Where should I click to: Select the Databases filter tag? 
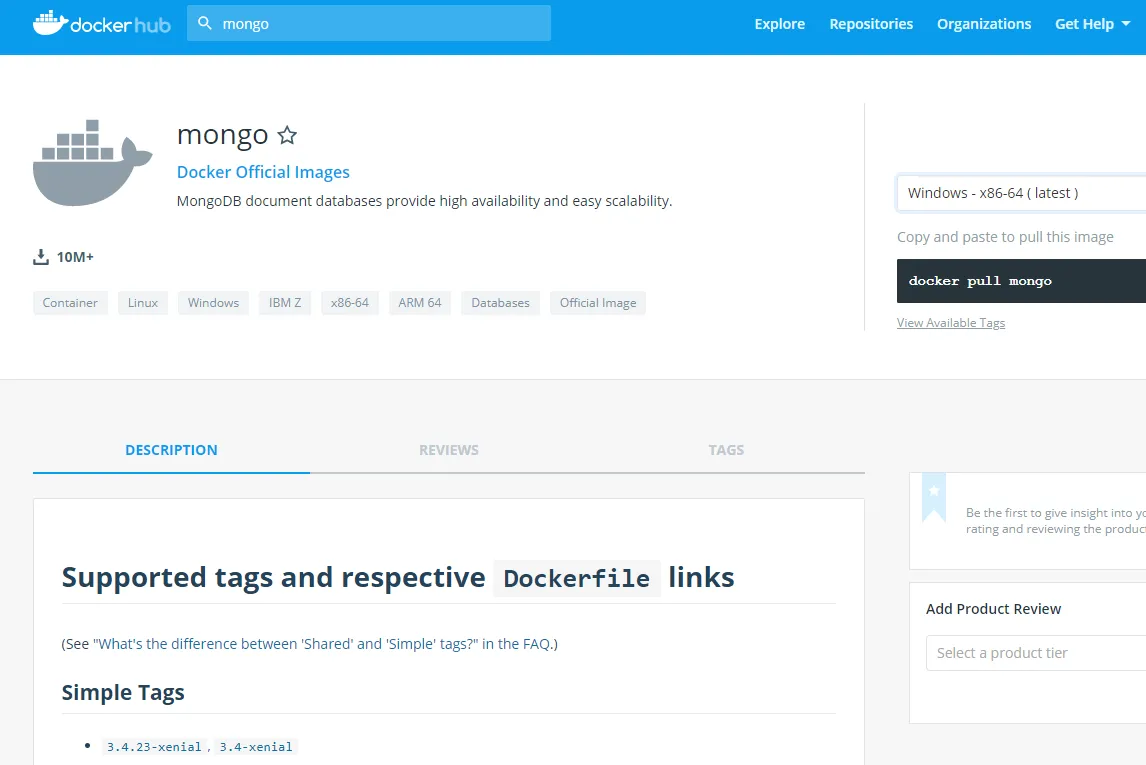[x=500, y=303]
